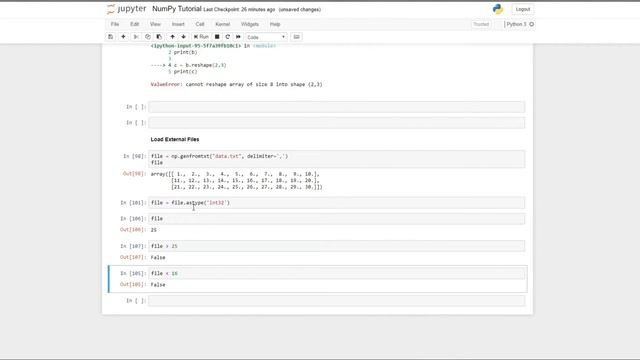Screen dimensions: 640x360
Task: Restart kernel and run all icon
Action: coord(238,37)
